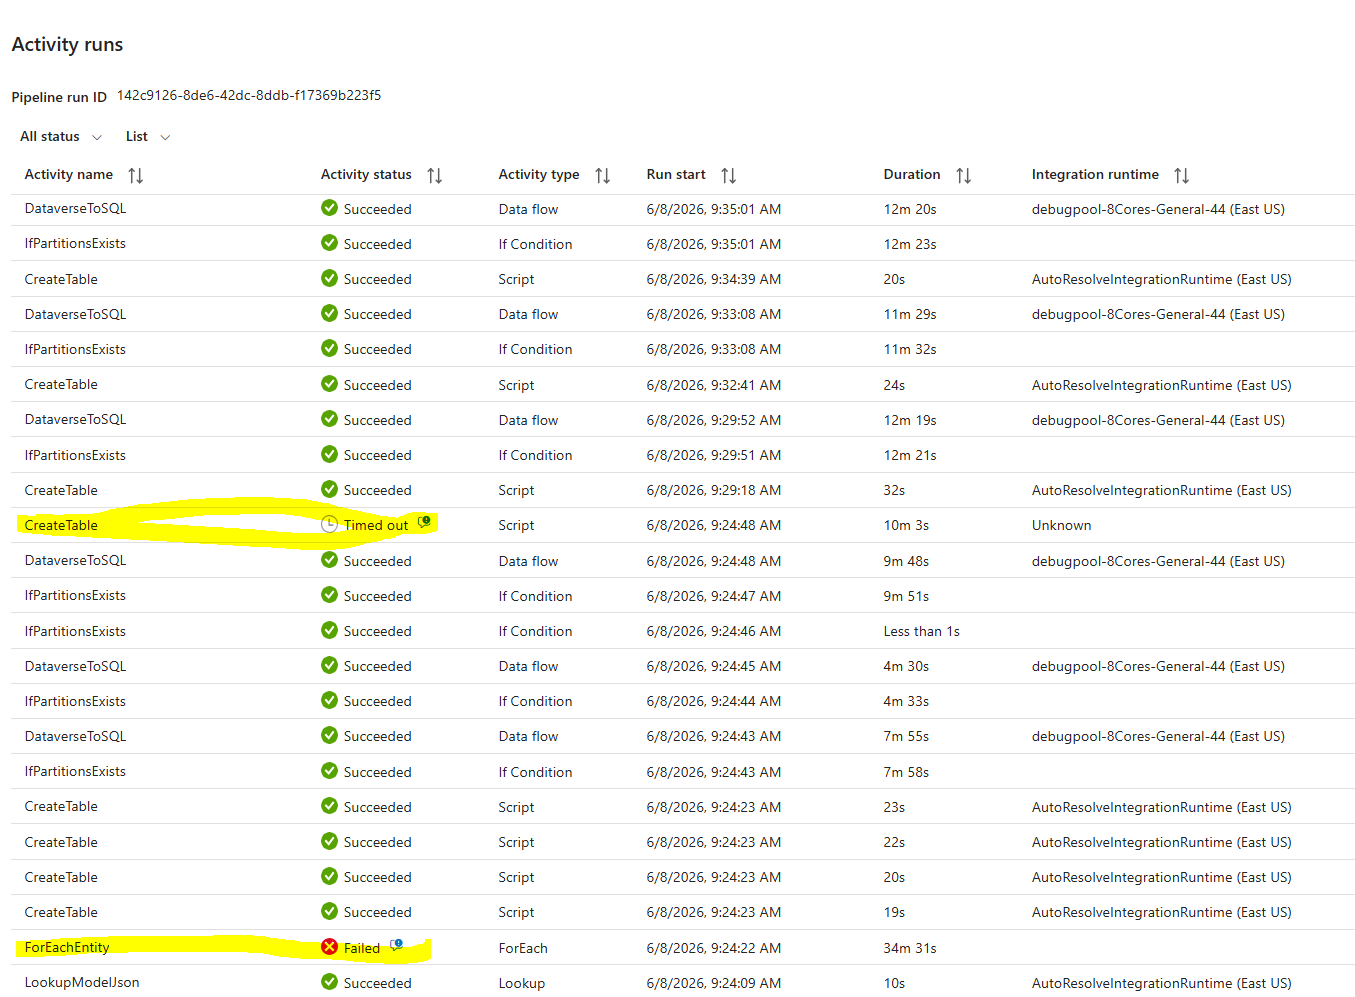Screen dimensions: 1355x997
Task: Select the timed out CreateTable activity name
Action: tap(61, 525)
